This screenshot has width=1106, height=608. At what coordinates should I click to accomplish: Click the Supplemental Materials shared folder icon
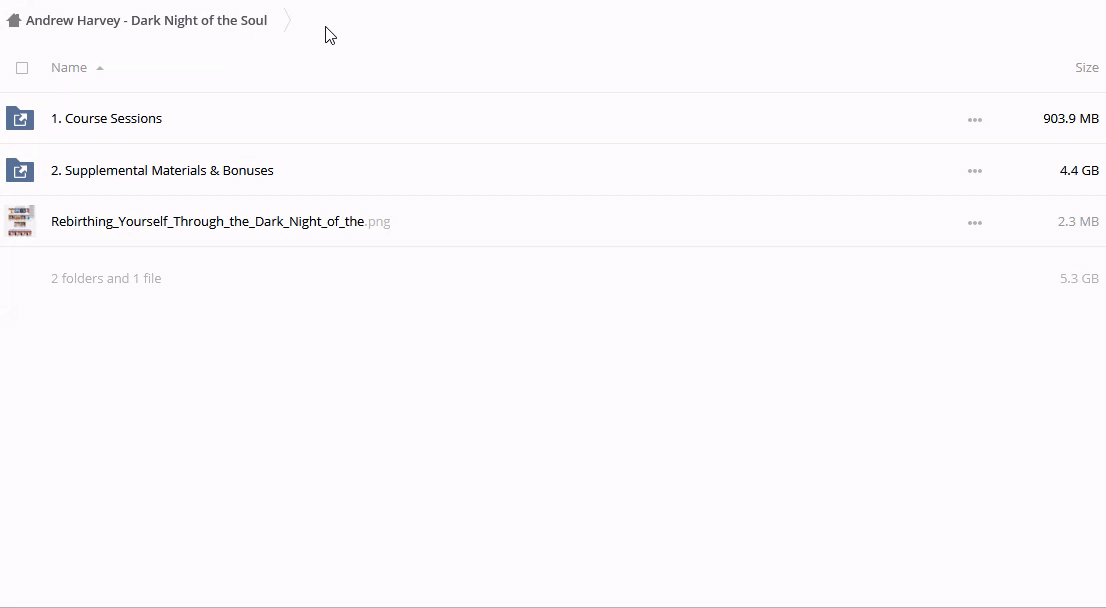pos(20,171)
